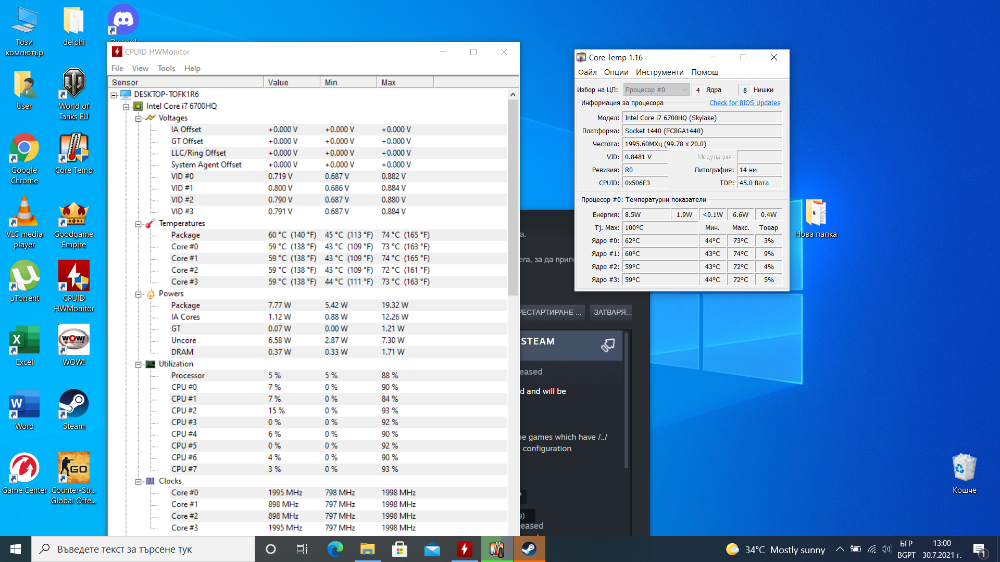Open VLC media player desktop icon
Image resolution: width=1000 pixels, height=562 pixels.
coord(24,222)
